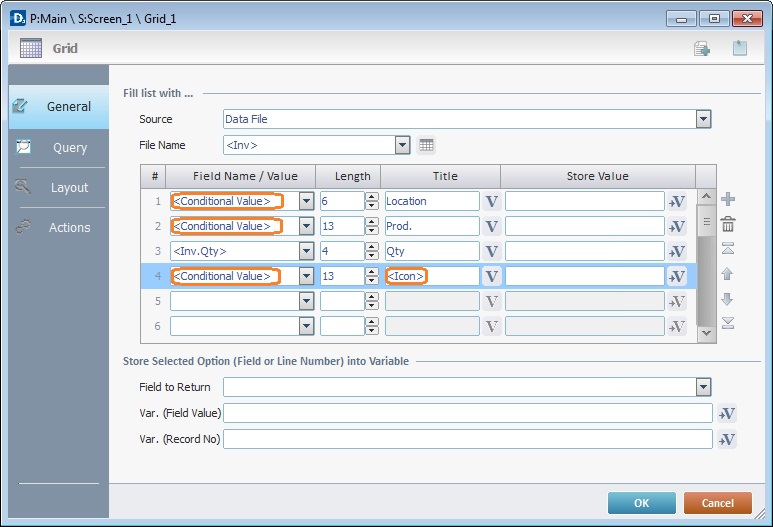
Task: Open field dropdown for row 3 Inv.Qty
Action: click(x=306, y=251)
